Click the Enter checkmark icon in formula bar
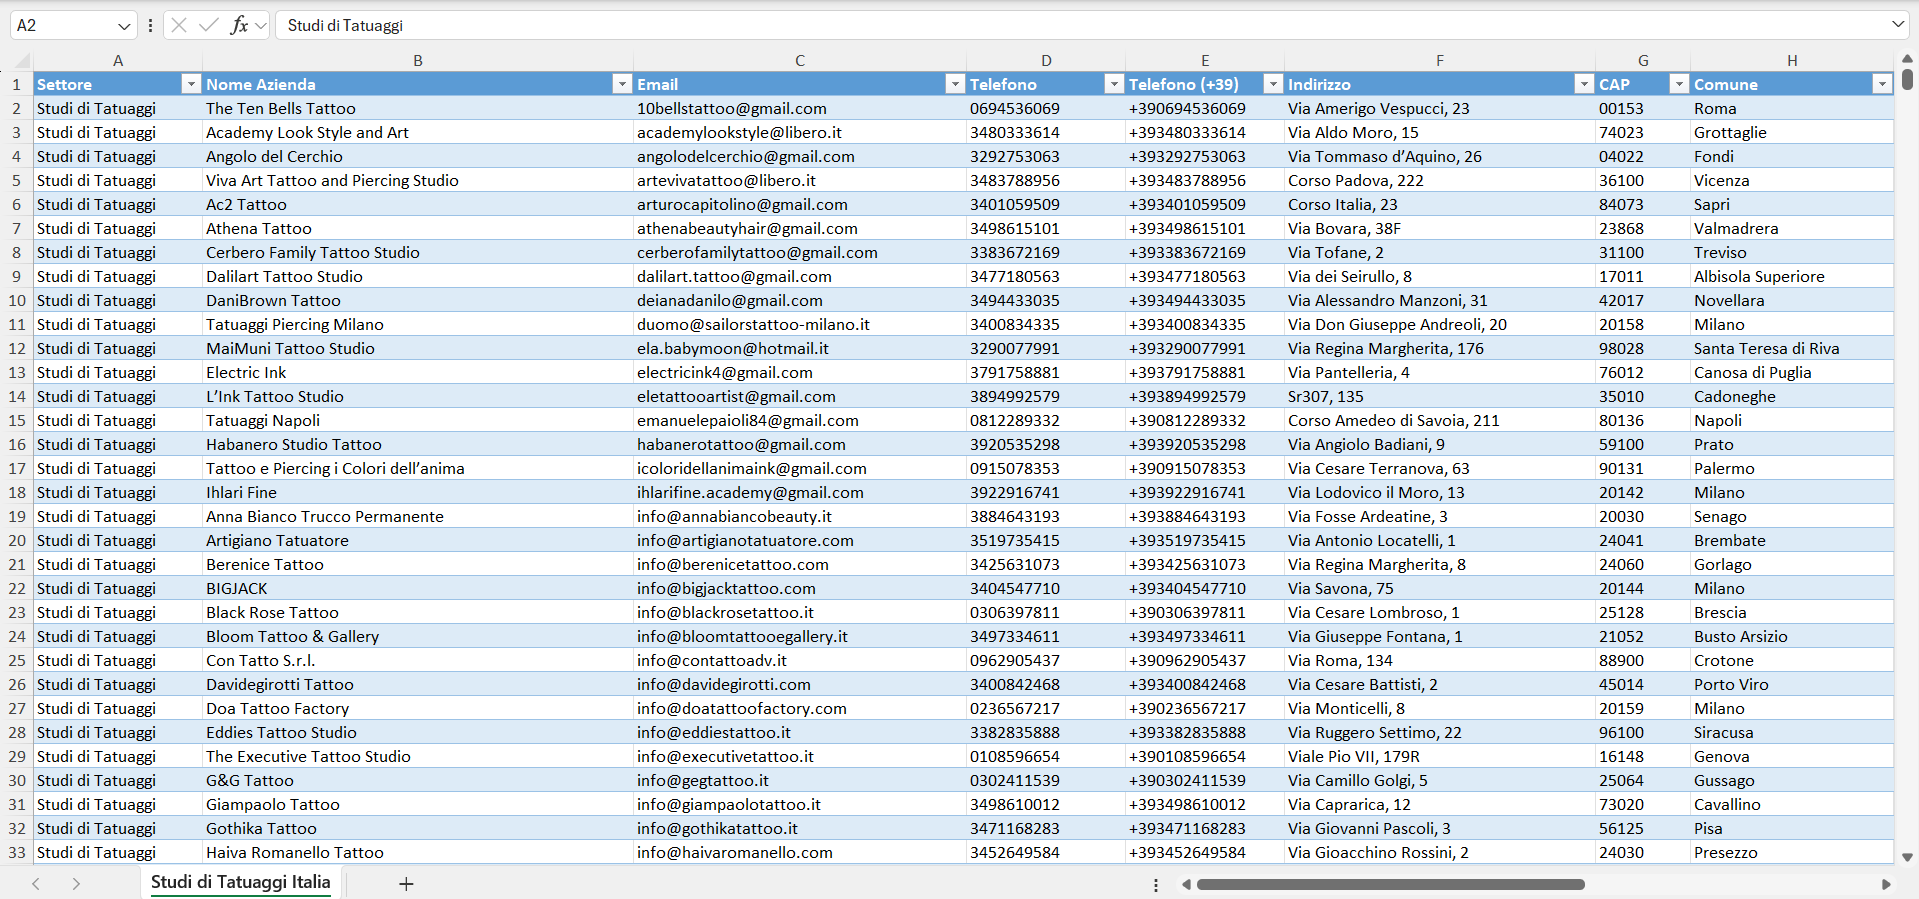Viewport: 1919px width, 899px height. coord(208,25)
